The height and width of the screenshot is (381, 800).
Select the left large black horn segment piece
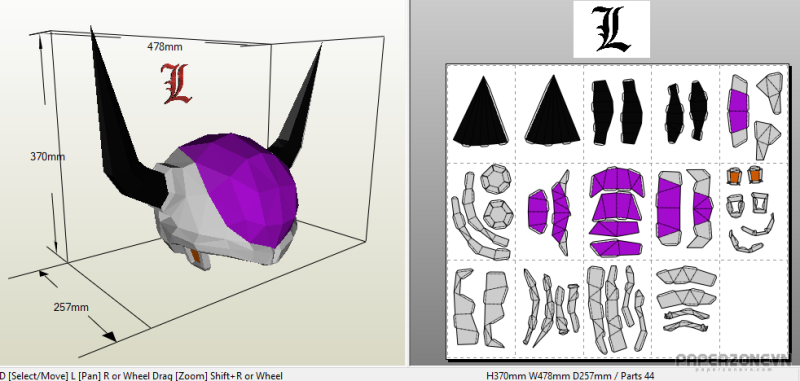[603, 112]
